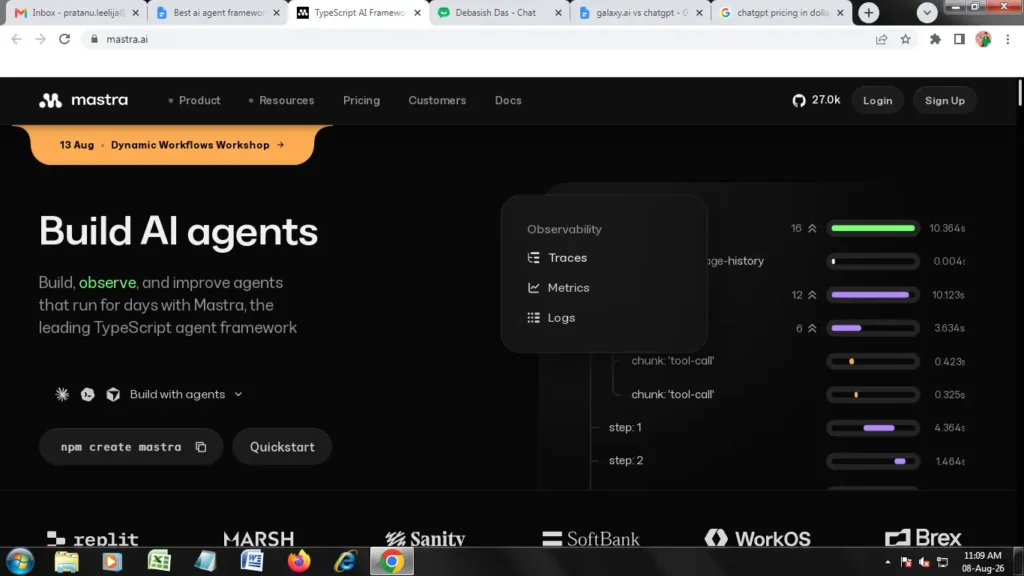
Task: Show hidden system tray icons
Action: [888, 562]
